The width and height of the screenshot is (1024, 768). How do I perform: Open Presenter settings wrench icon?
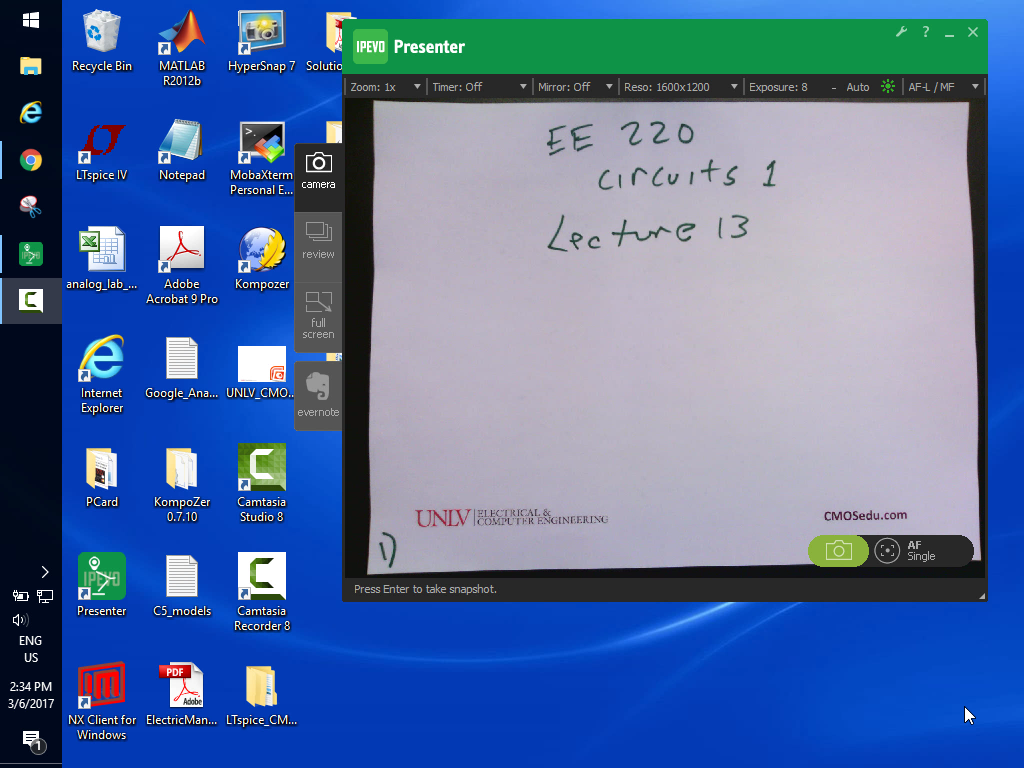(901, 31)
